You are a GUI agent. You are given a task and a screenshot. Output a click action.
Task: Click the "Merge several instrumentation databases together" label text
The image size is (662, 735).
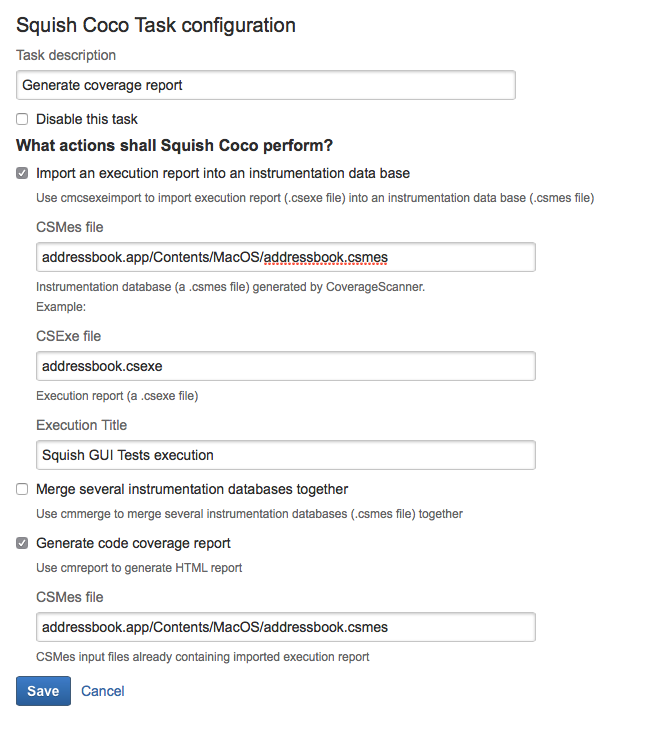[192, 490]
